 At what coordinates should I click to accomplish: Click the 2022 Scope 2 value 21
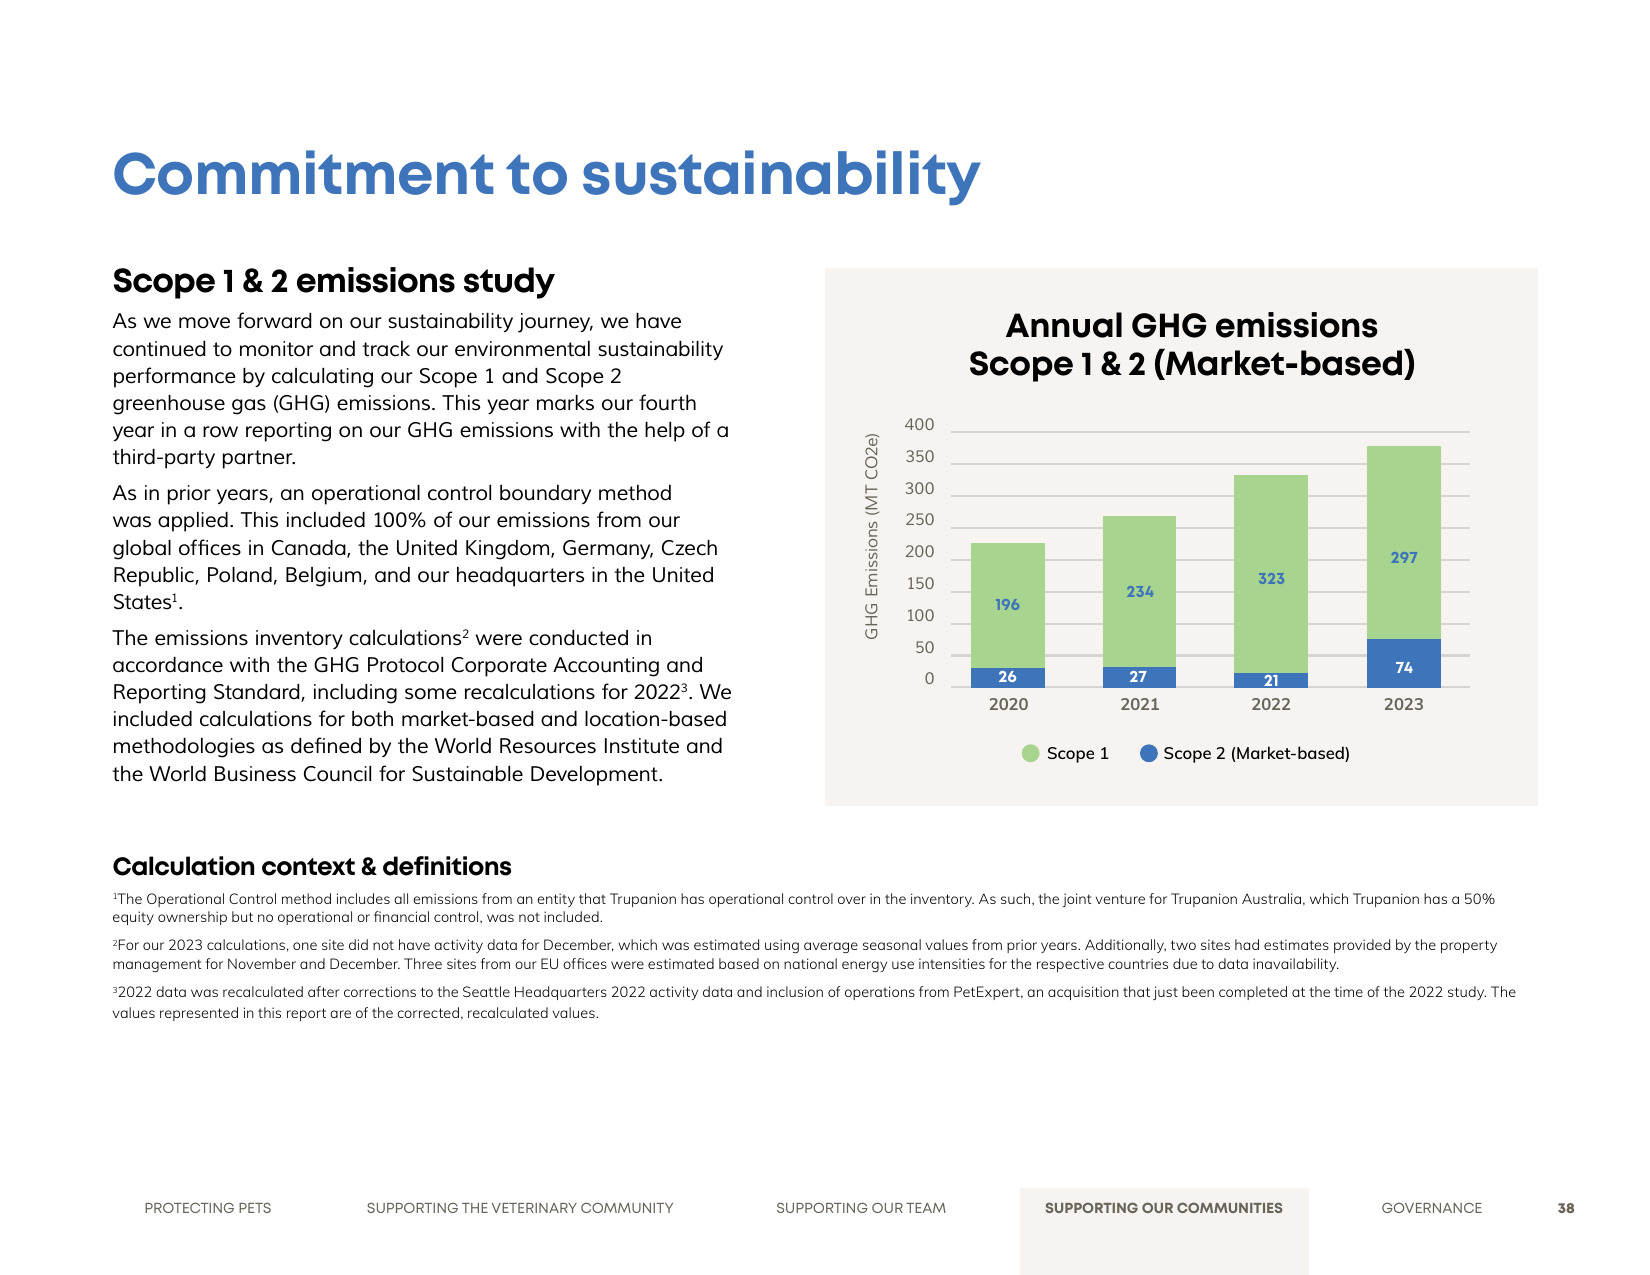click(1271, 681)
